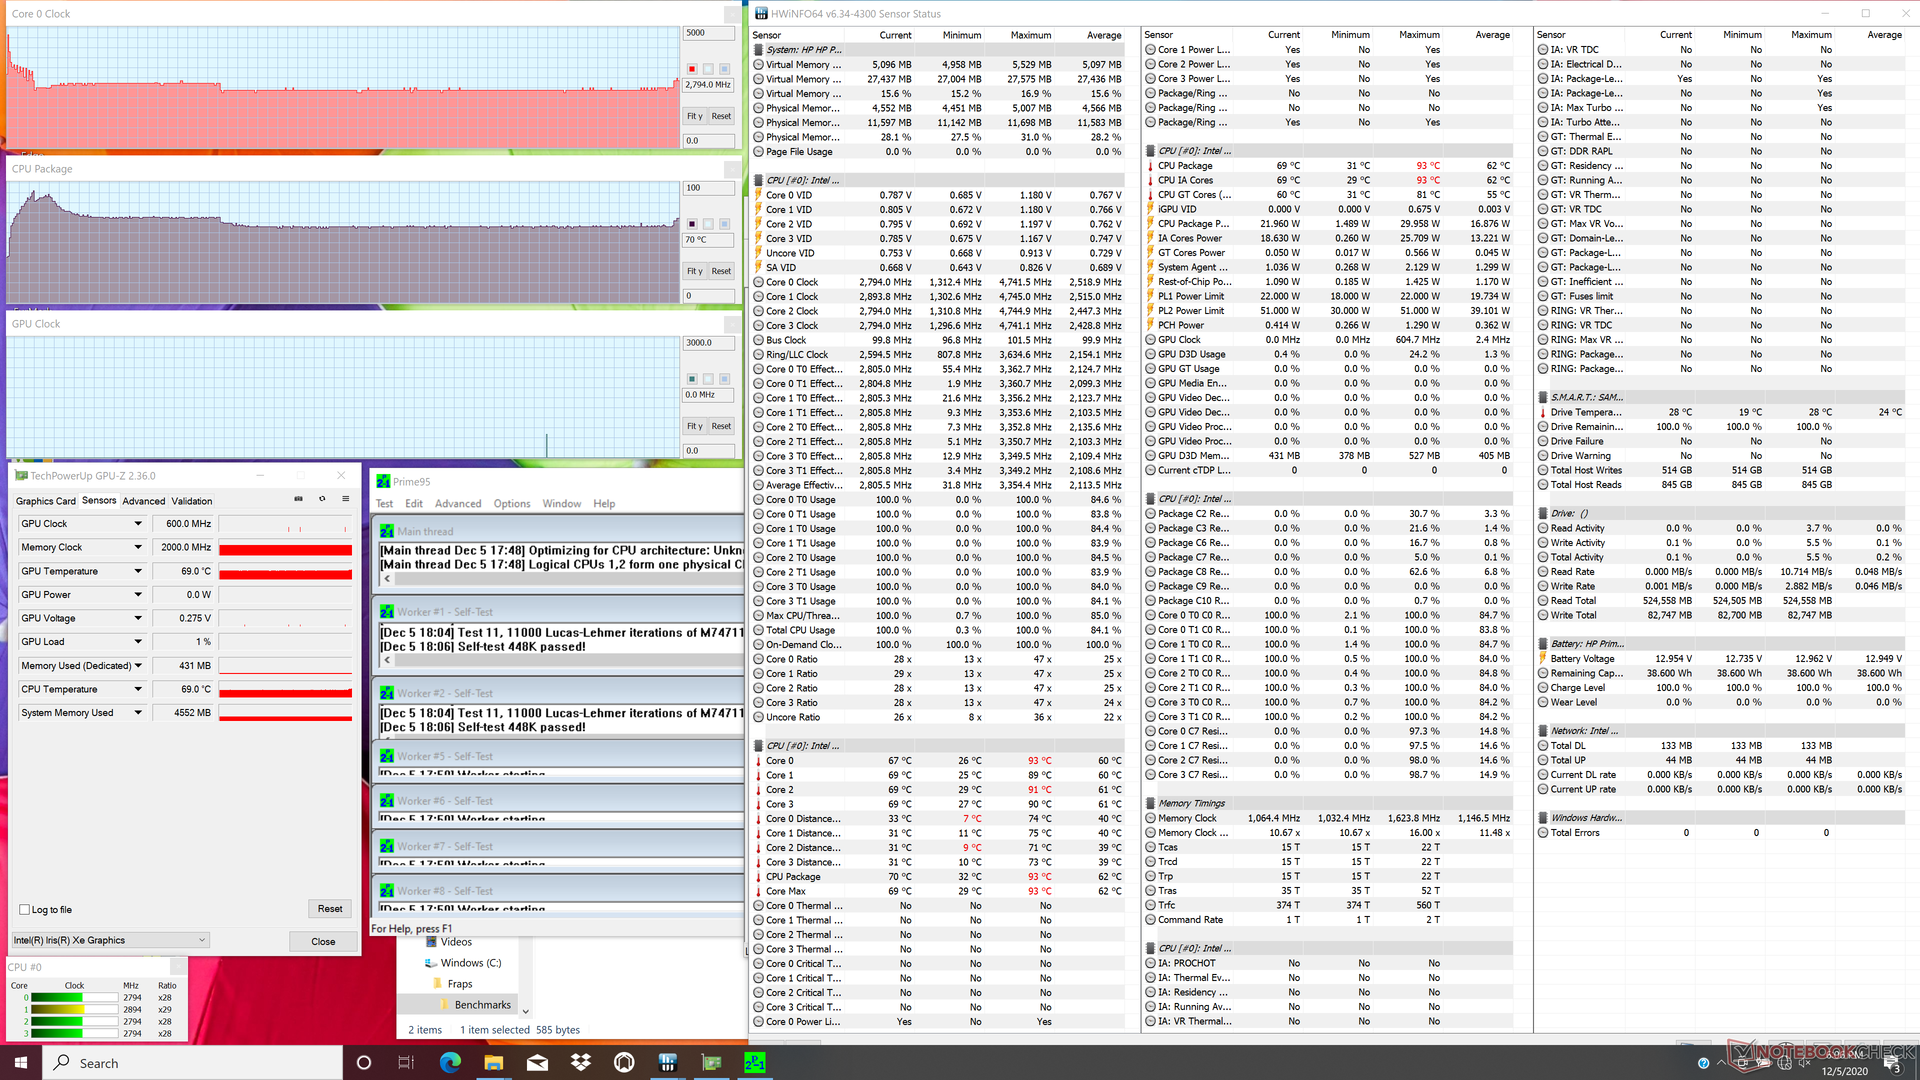
Task: Open GPU-Z hamburger menu icon
Action: tap(346, 499)
